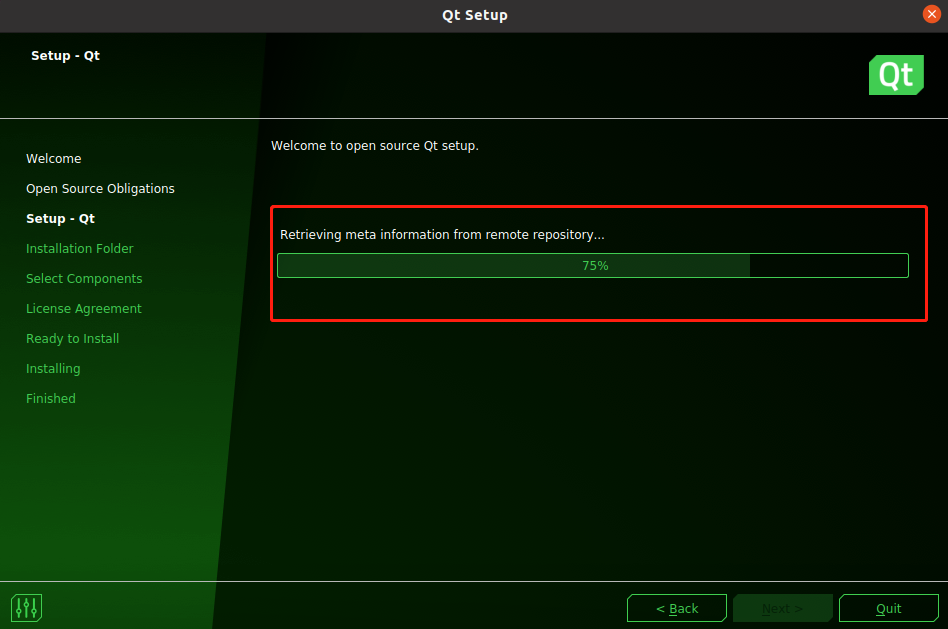Image resolution: width=948 pixels, height=629 pixels.
Task: Quit the Qt installer
Action: (889, 608)
